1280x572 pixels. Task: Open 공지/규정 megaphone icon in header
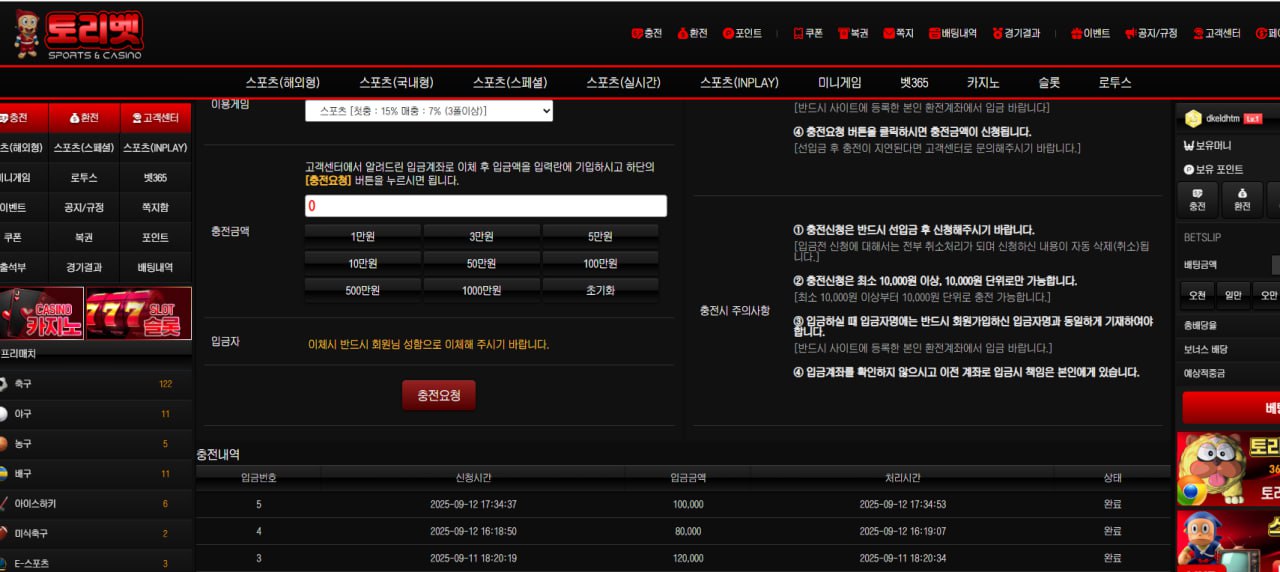point(1130,33)
